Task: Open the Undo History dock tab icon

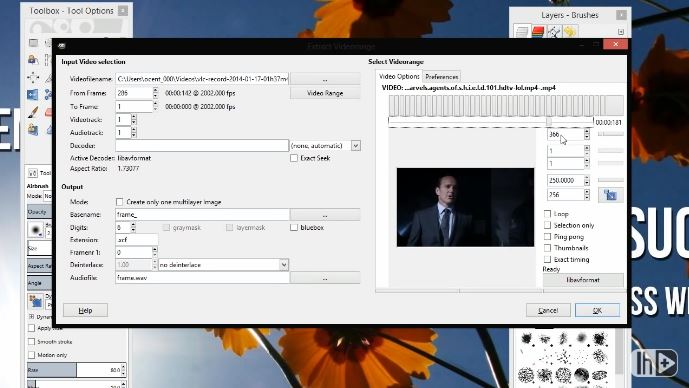Action: (570, 32)
